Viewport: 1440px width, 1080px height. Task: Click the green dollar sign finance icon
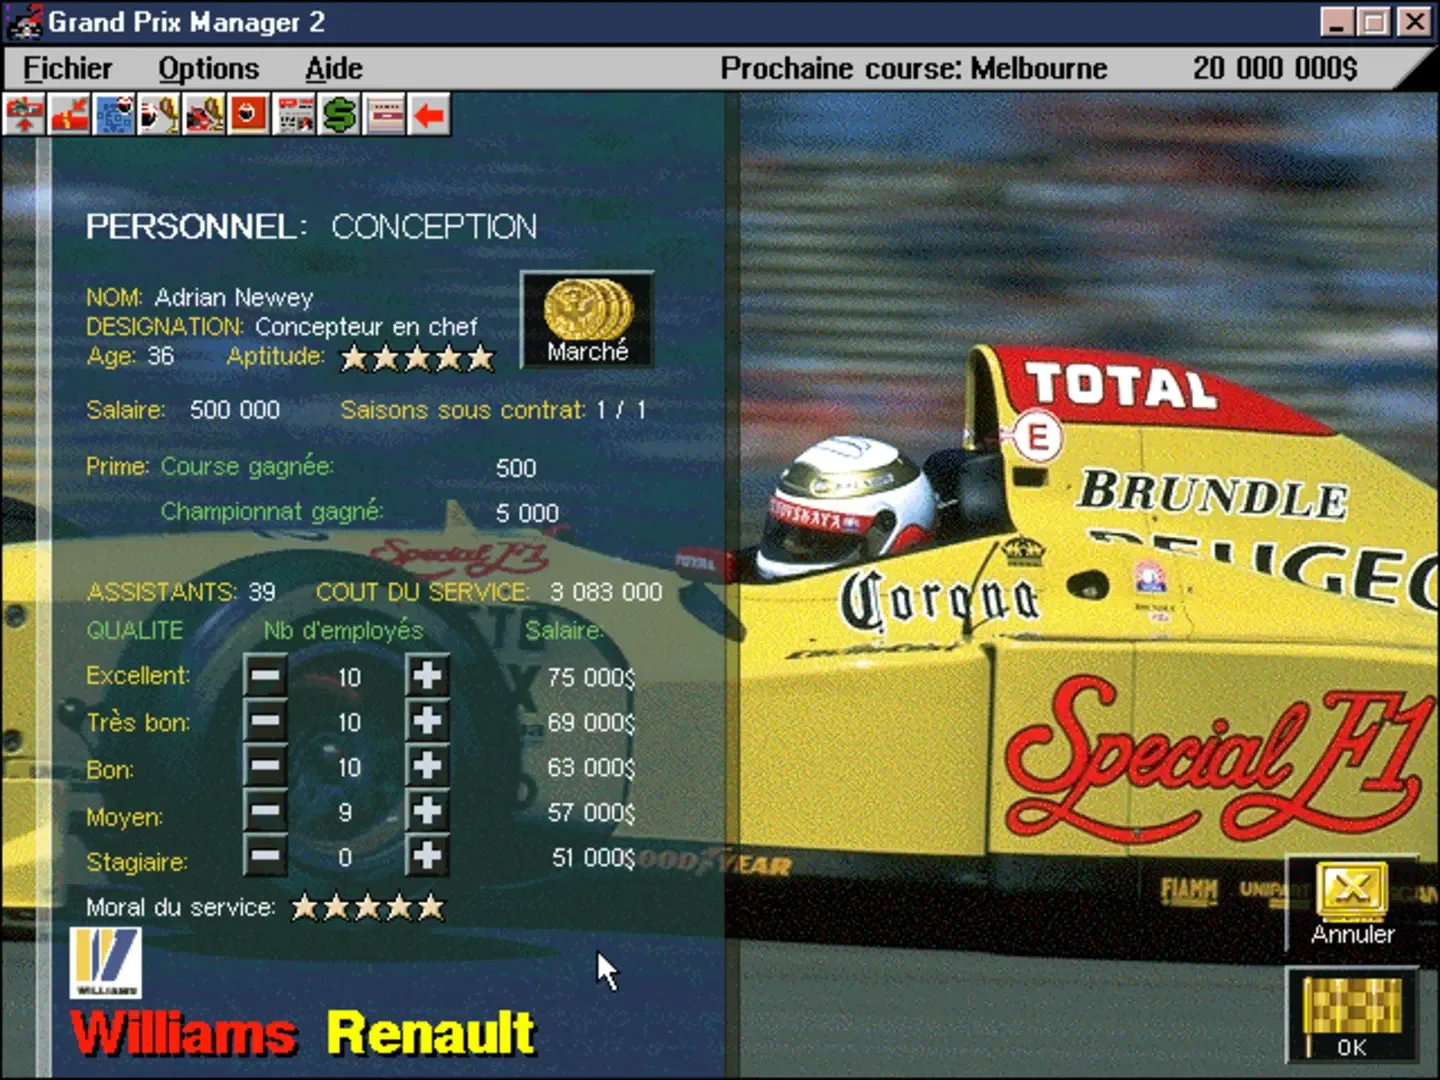point(339,115)
